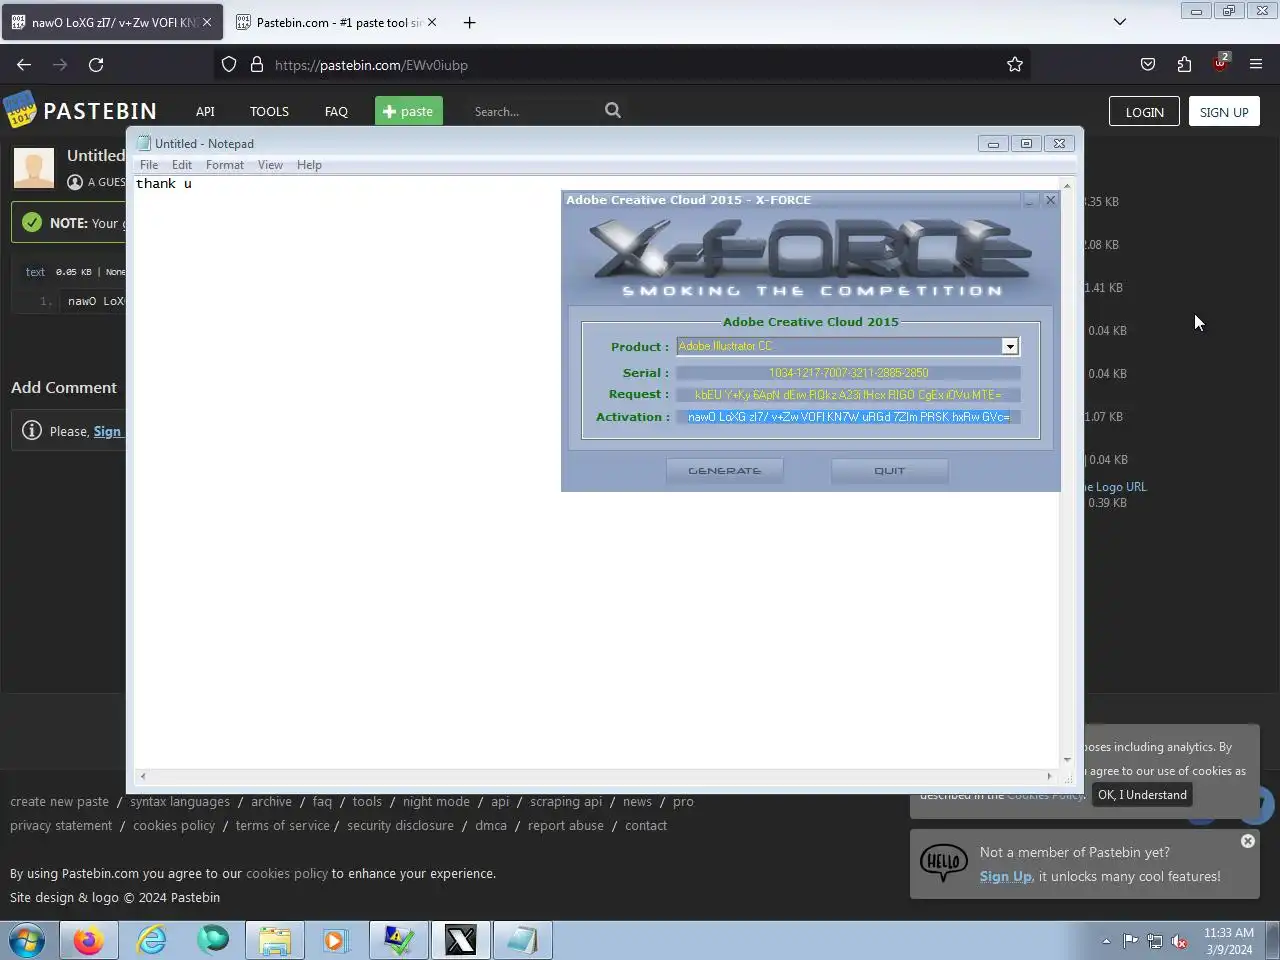
Task: Open the media player taskbar icon
Action: coord(336,941)
